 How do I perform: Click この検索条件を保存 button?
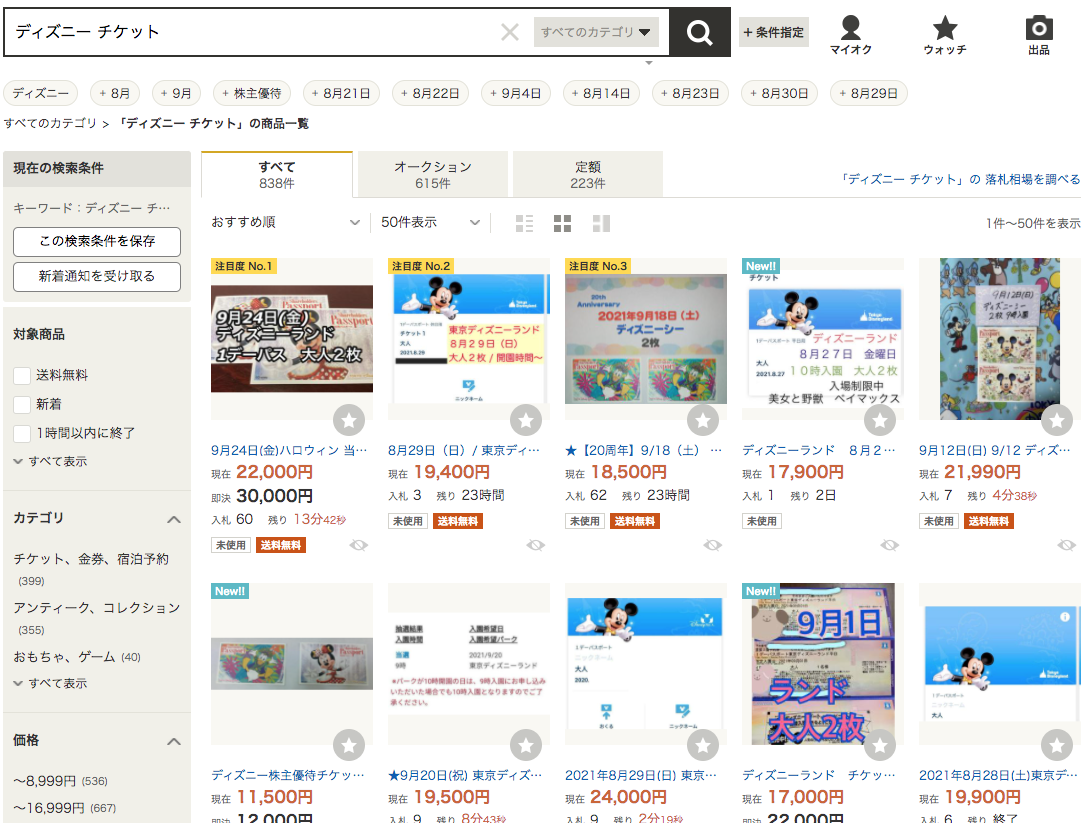(97, 241)
